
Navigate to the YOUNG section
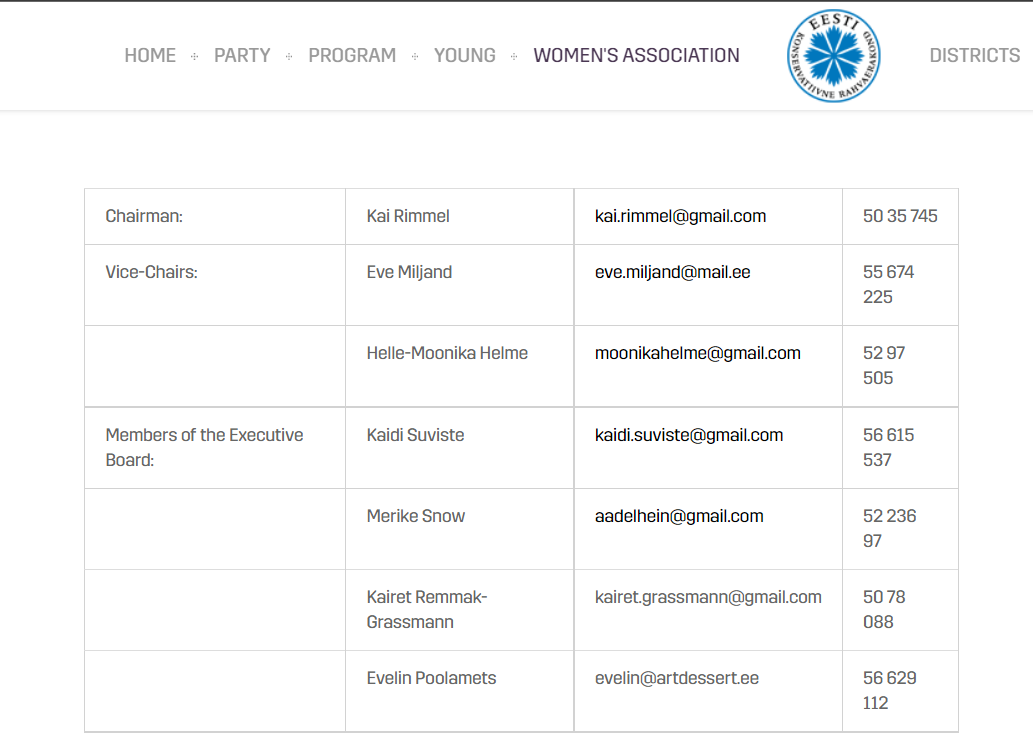point(465,56)
